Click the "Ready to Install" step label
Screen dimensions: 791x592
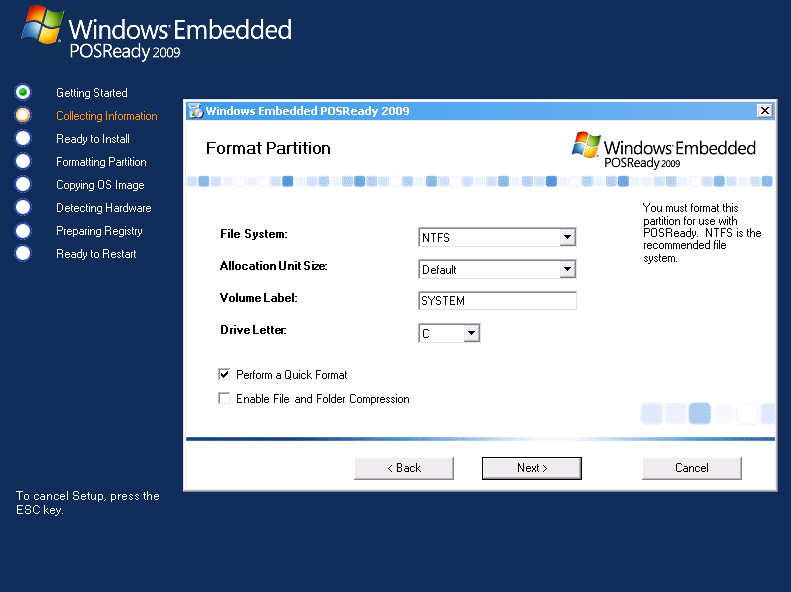93,139
